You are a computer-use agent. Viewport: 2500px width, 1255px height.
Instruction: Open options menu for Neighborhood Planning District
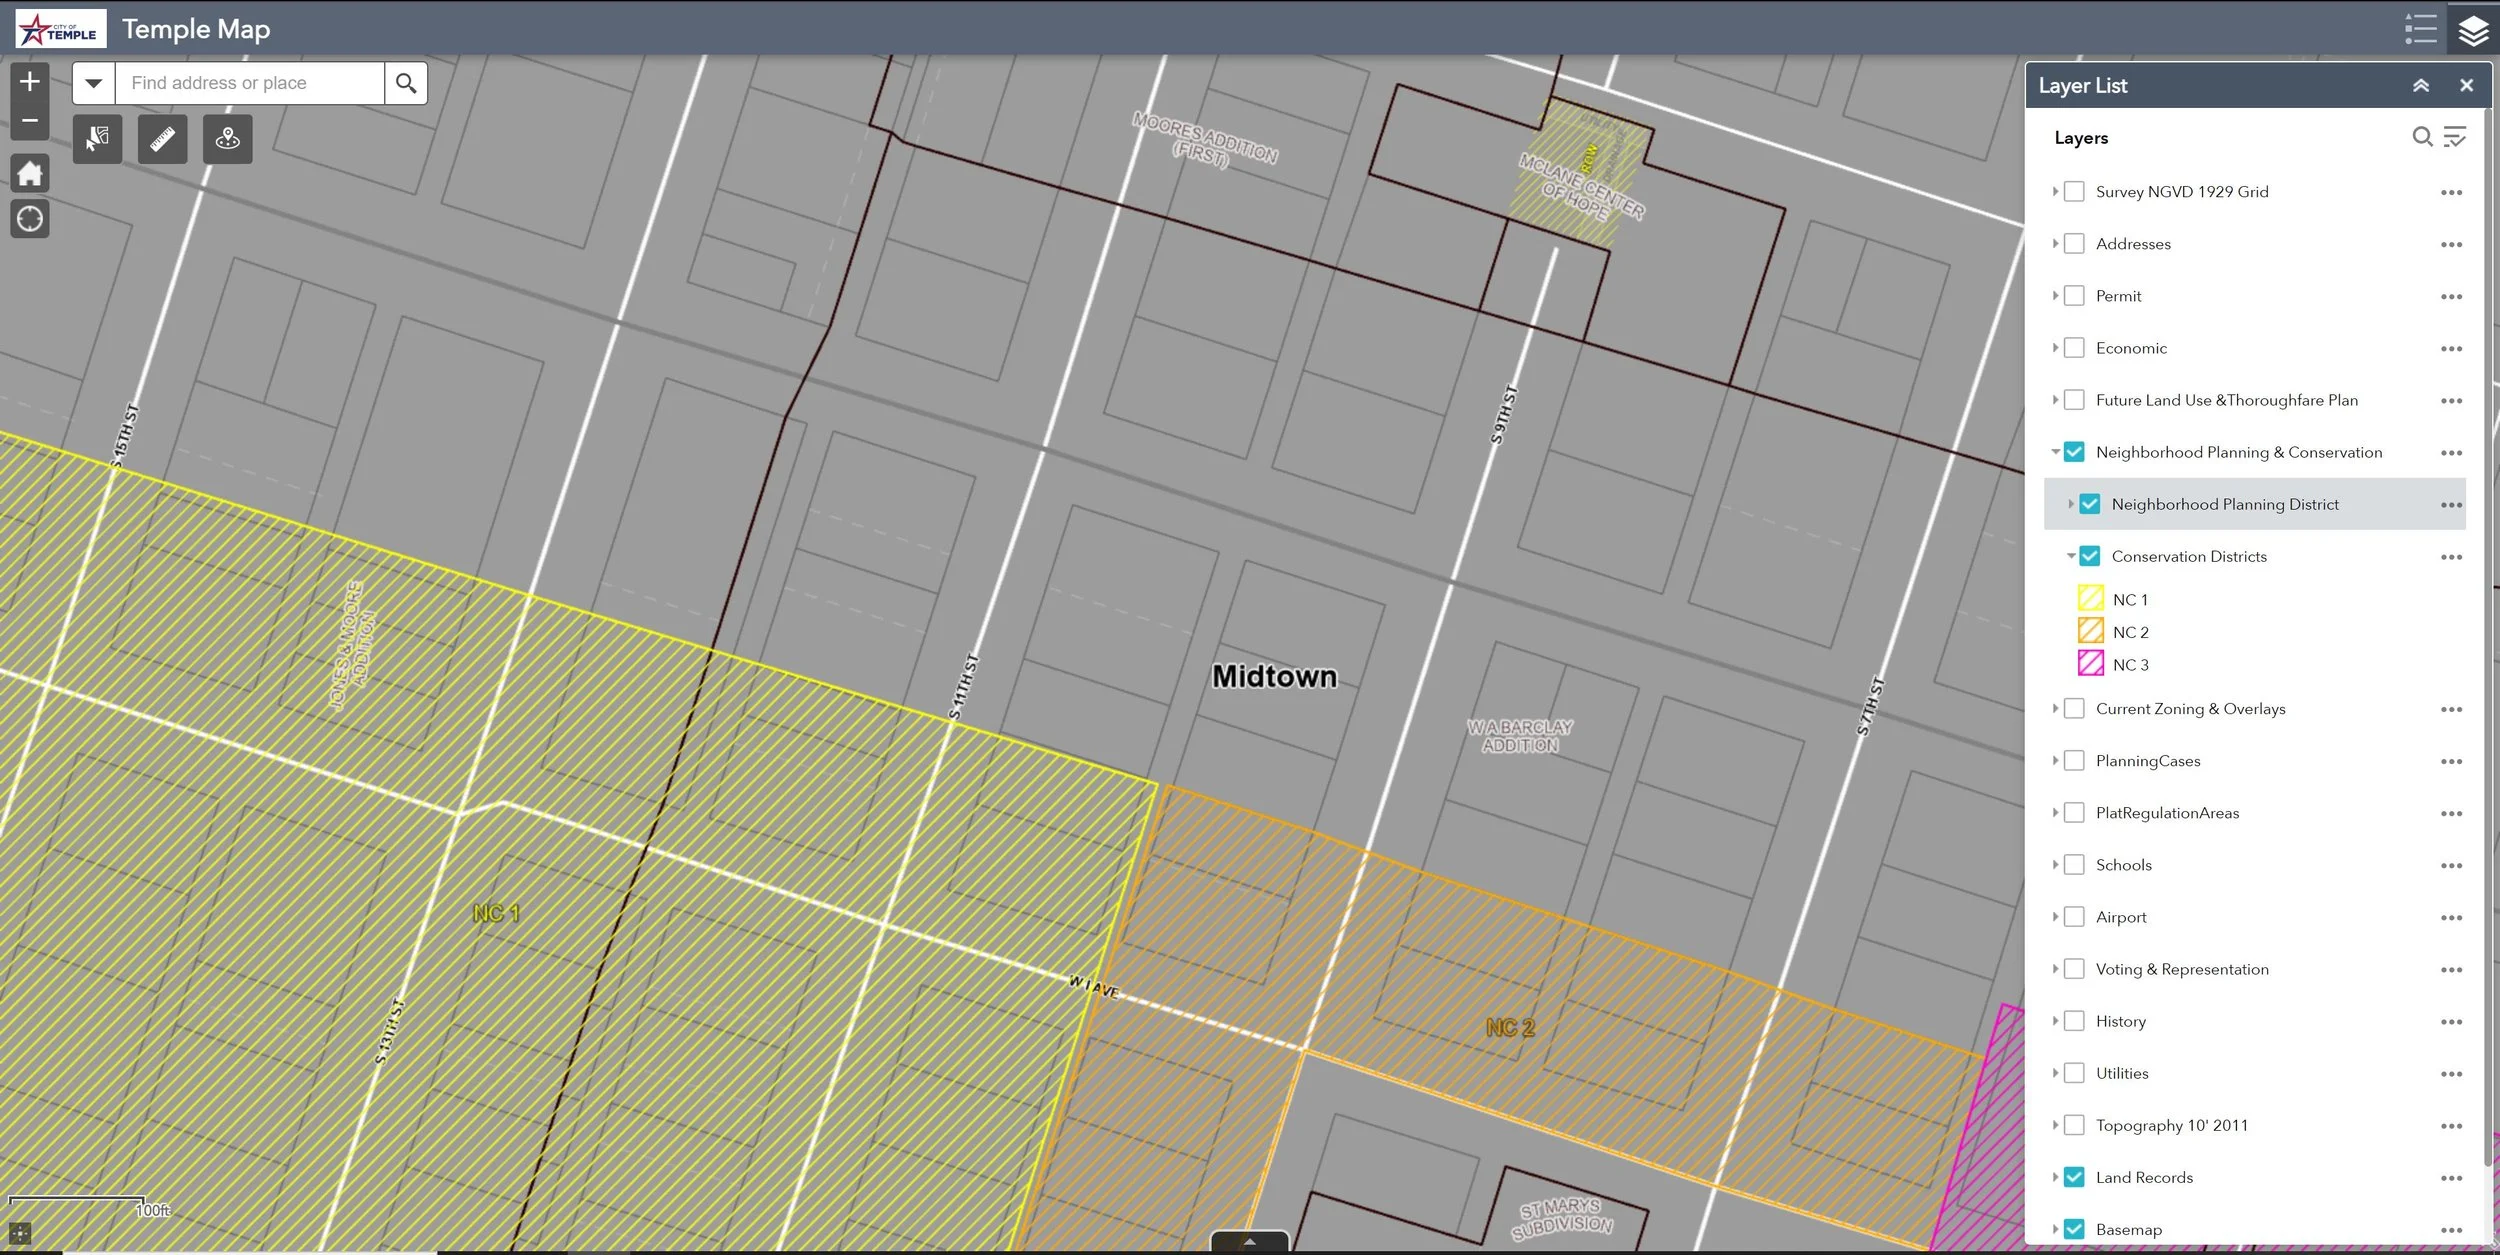(2453, 504)
